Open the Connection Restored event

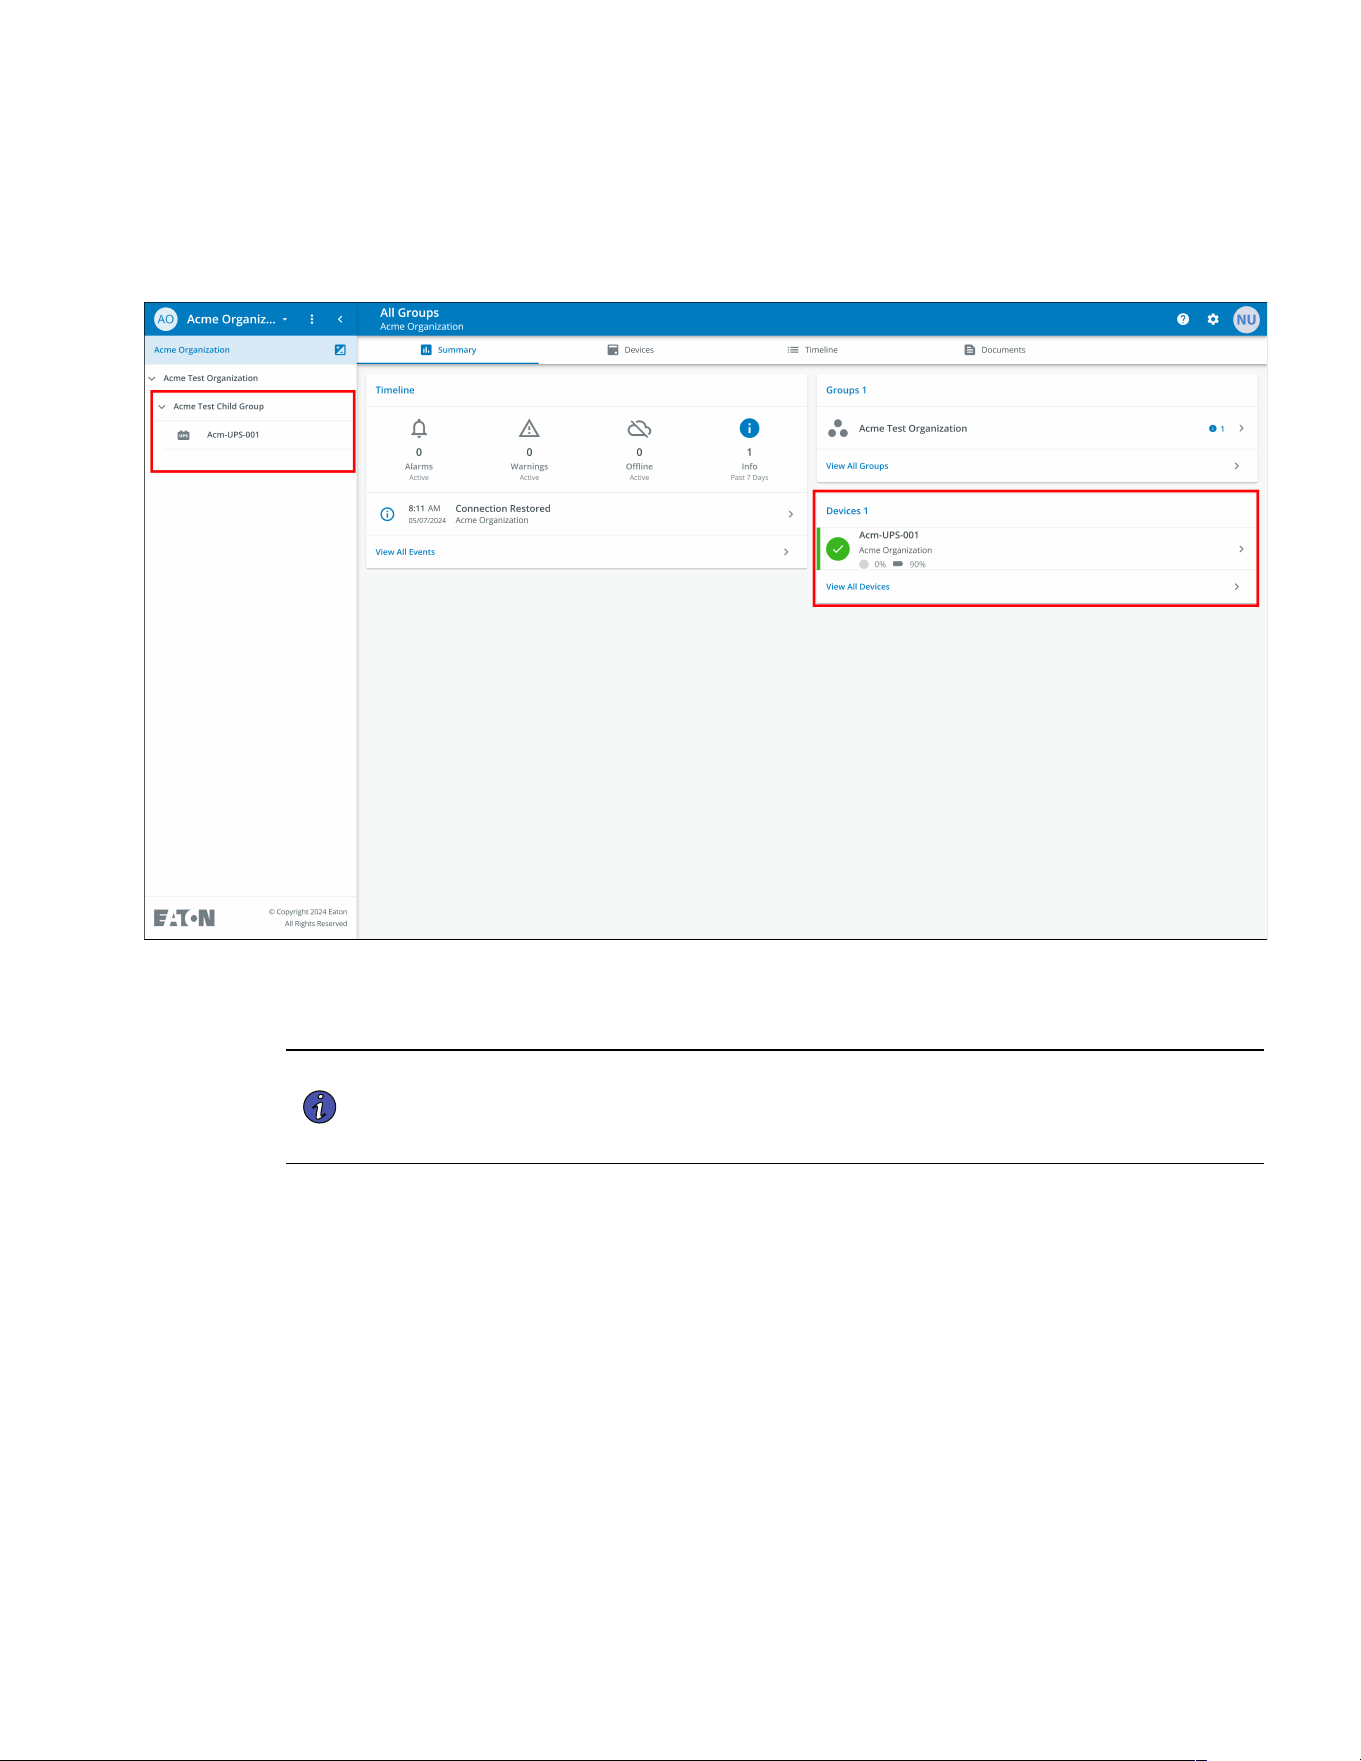pos(587,514)
